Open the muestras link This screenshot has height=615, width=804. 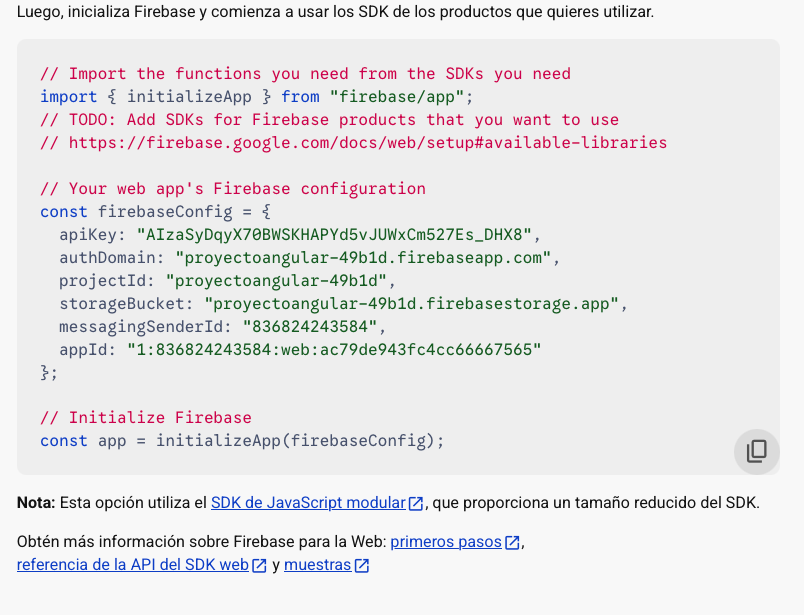pyautogui.click(x=317, y=565)
